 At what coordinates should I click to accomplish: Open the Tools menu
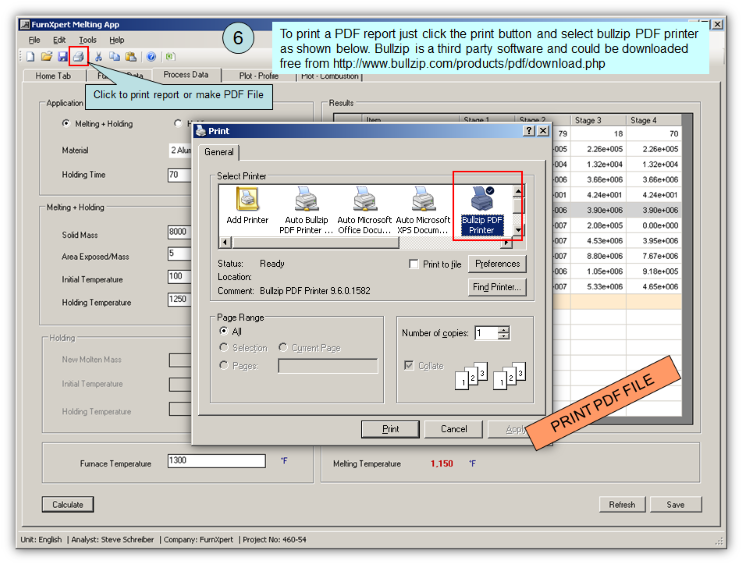click(x=88, y=40)
